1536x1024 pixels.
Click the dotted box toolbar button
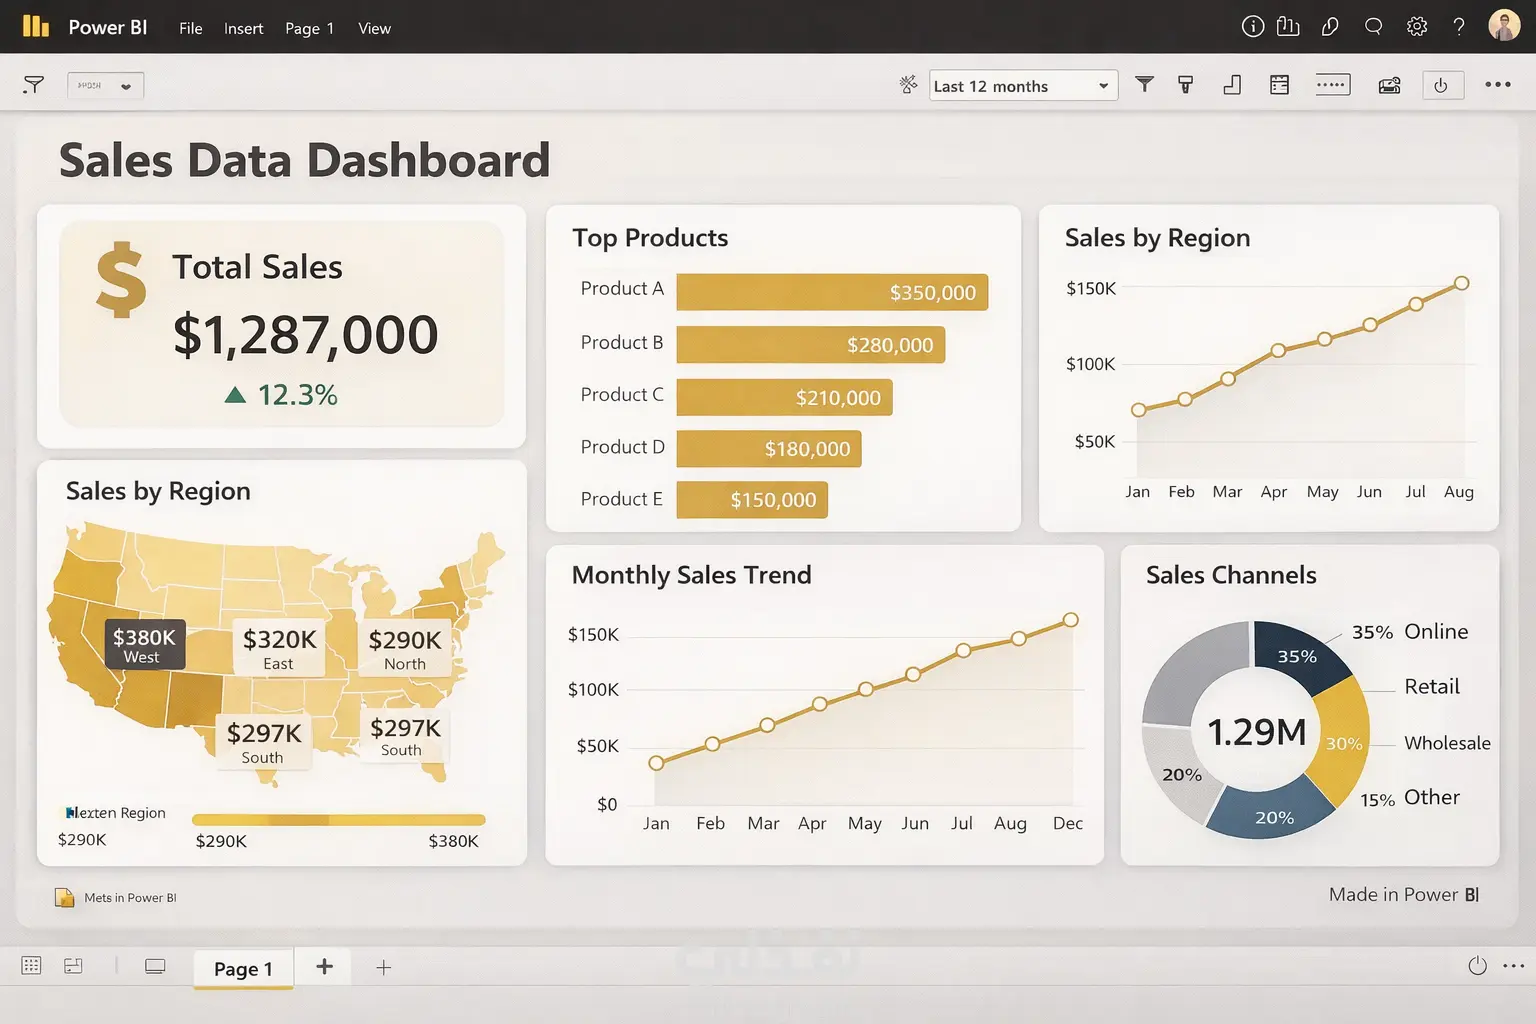point(1332,85)
